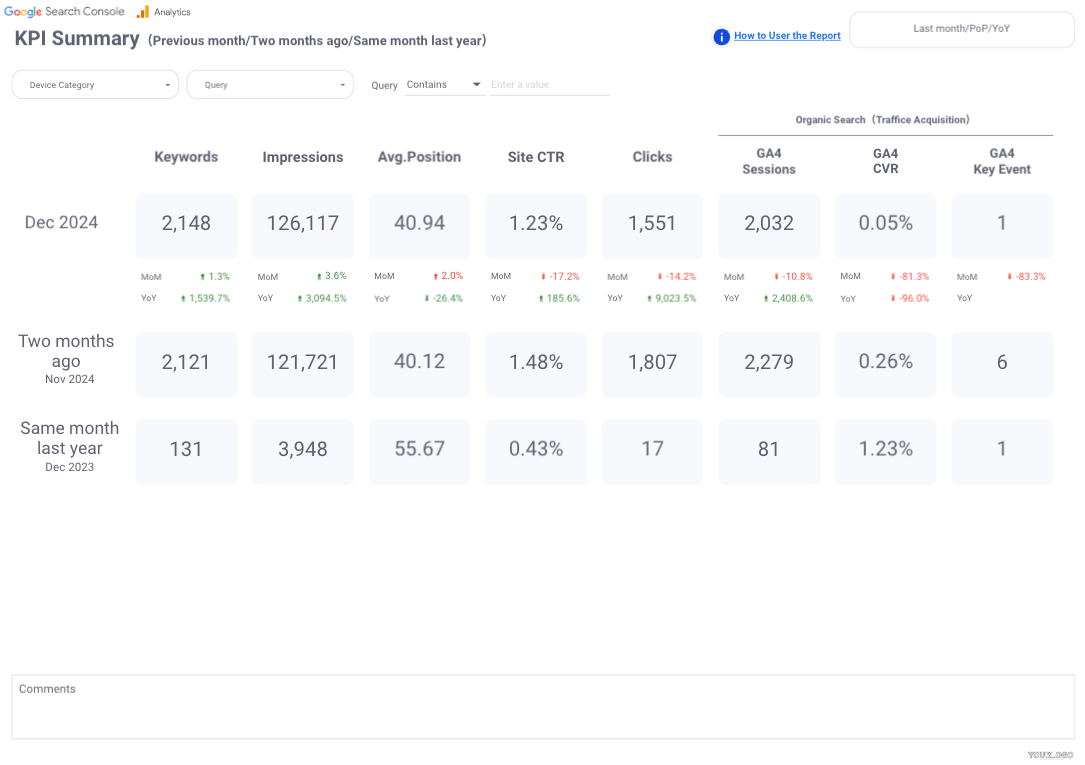1085x765 pixels.
Task: Click the Analytics bar chart logo
Action: (x=143, y=12)
